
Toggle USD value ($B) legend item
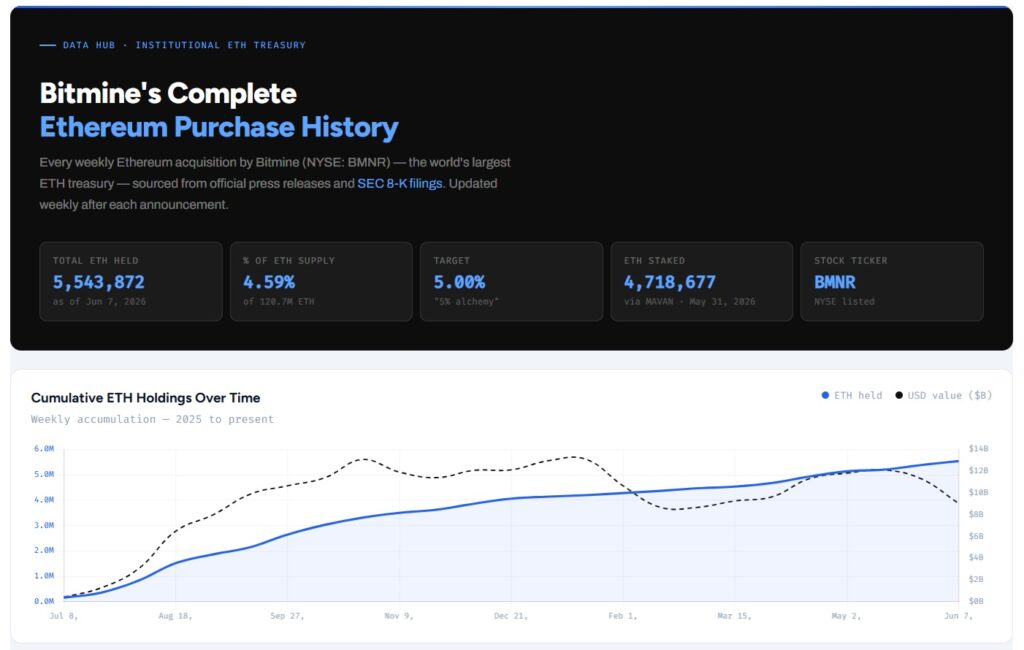click(944, 395)
